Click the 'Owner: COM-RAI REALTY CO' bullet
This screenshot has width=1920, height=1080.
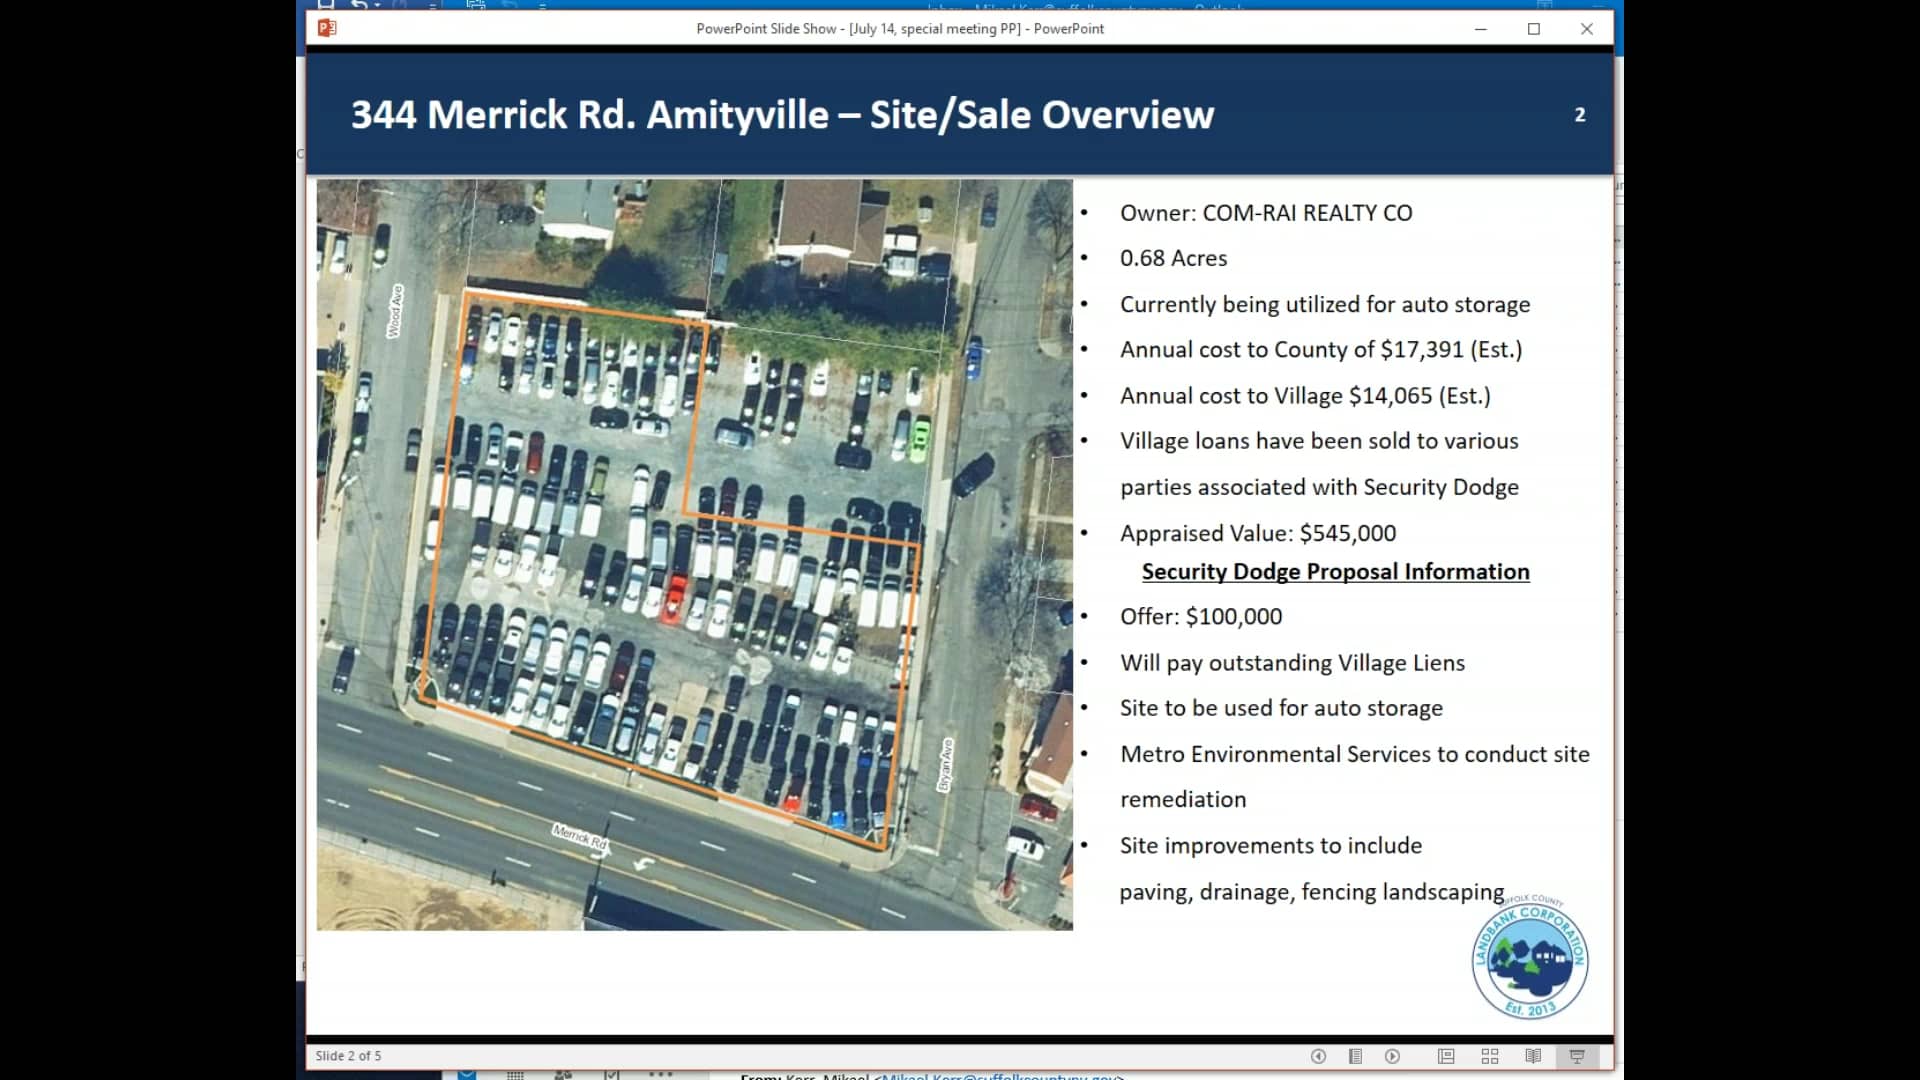(x=1266, y=213)
